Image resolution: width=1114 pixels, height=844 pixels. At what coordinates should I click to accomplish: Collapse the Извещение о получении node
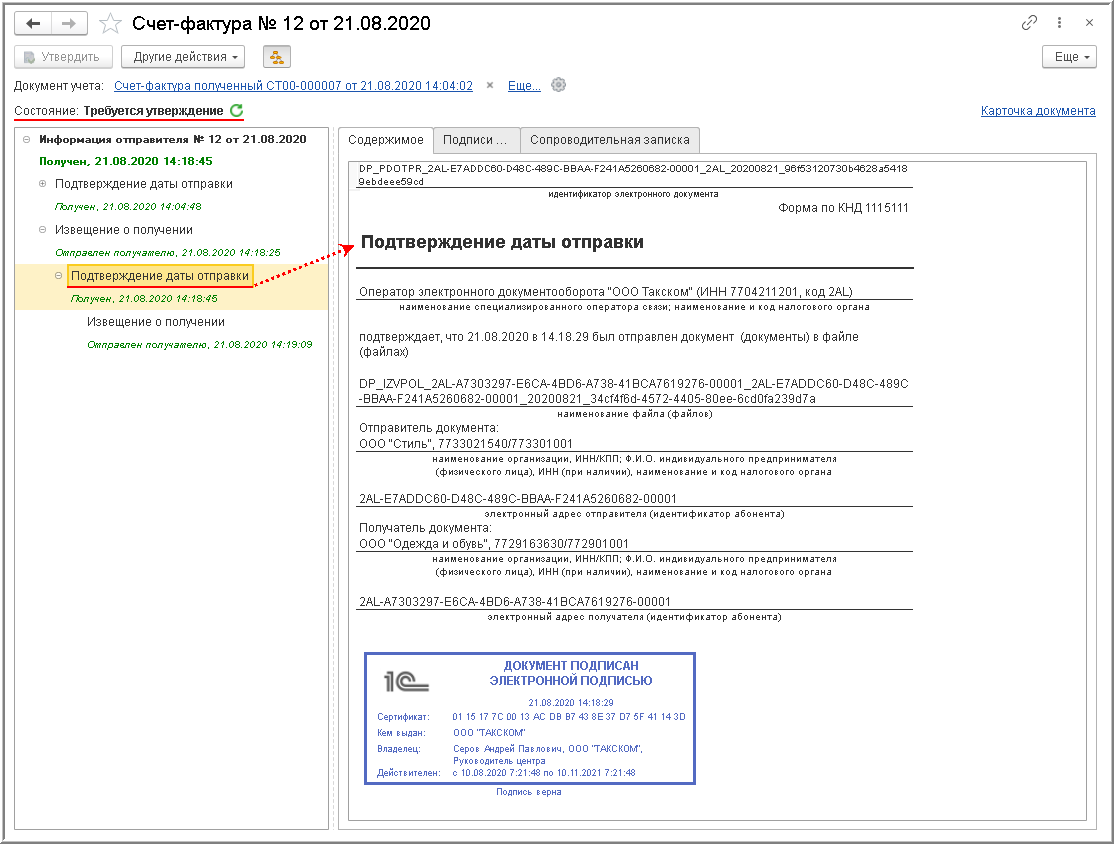43,229
